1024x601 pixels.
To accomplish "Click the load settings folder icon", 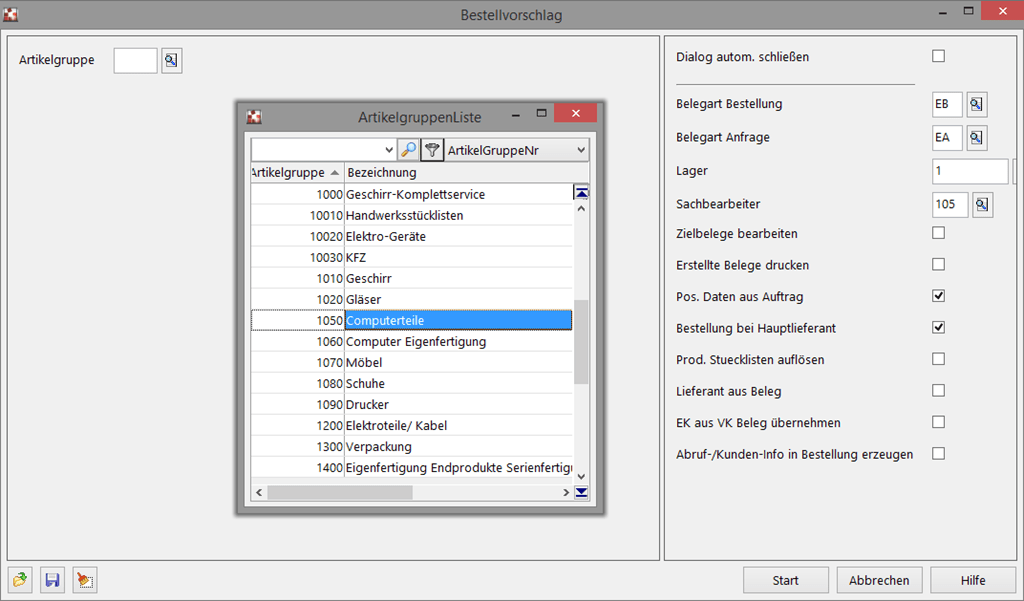I will click(21, 580).
